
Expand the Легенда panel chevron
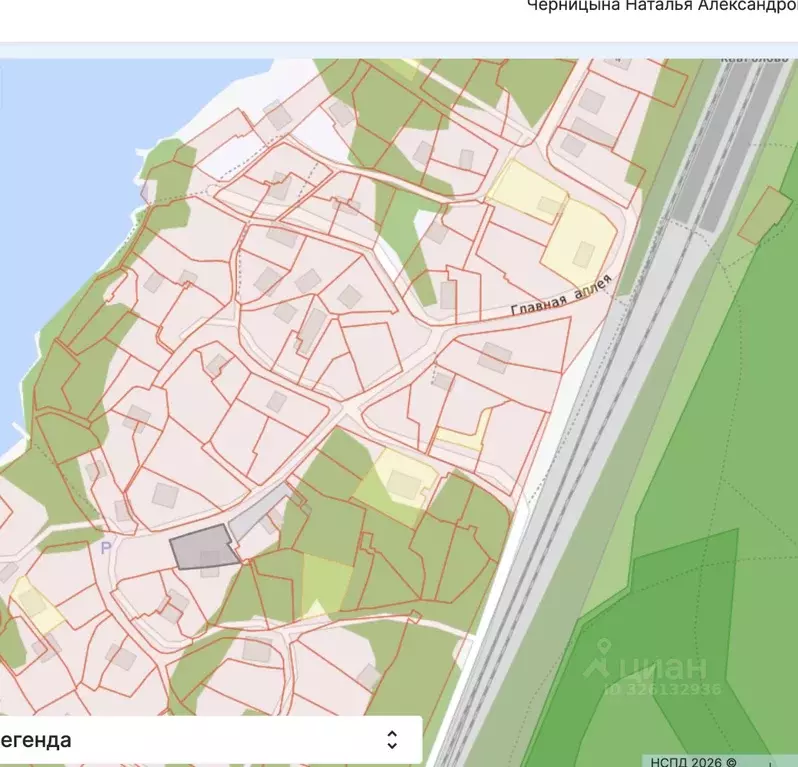click(391, 740)
